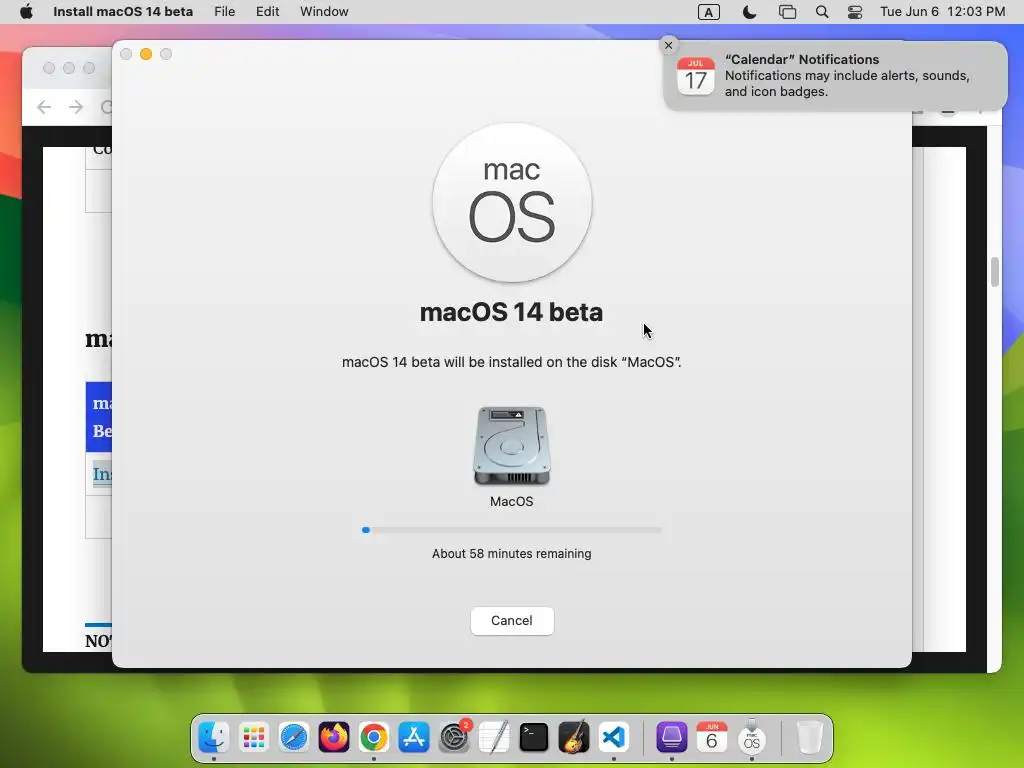Open the Calendar Notifications banner

[835, 76]
